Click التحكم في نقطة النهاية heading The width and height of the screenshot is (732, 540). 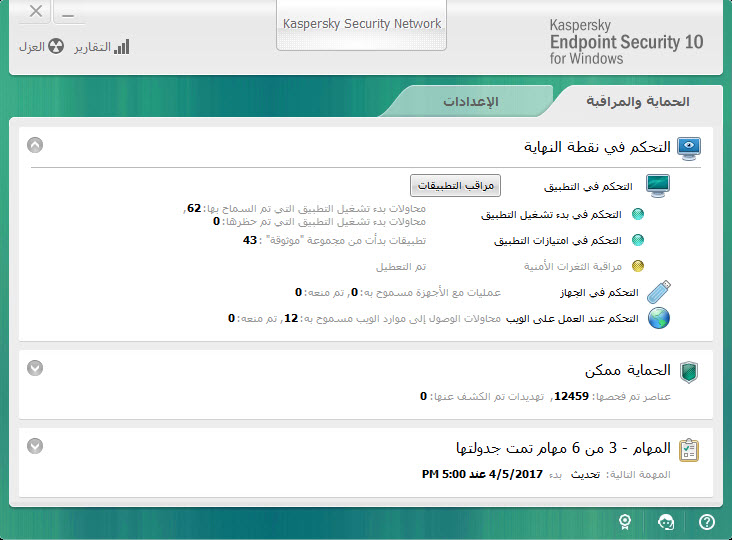click(x=597, y=147)
